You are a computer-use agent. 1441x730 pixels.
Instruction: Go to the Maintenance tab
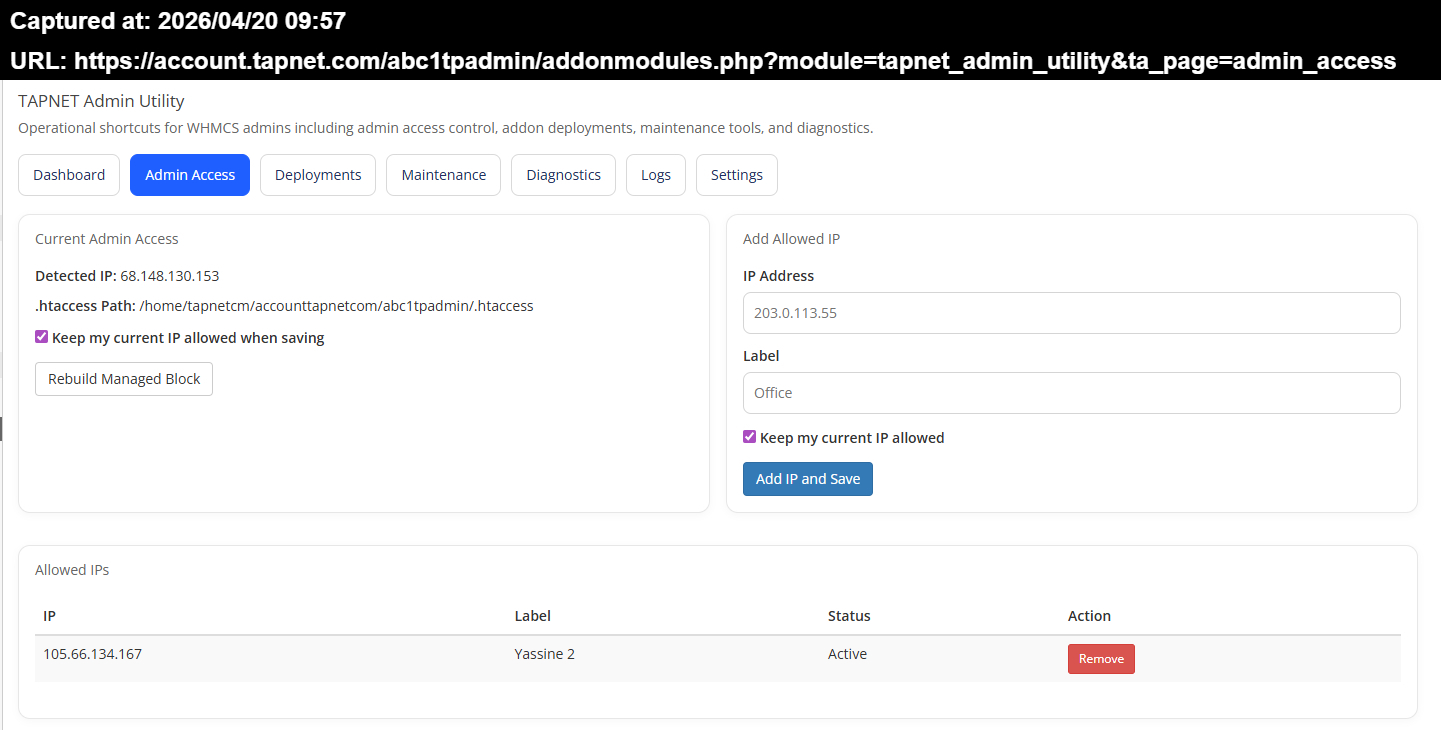443,175
